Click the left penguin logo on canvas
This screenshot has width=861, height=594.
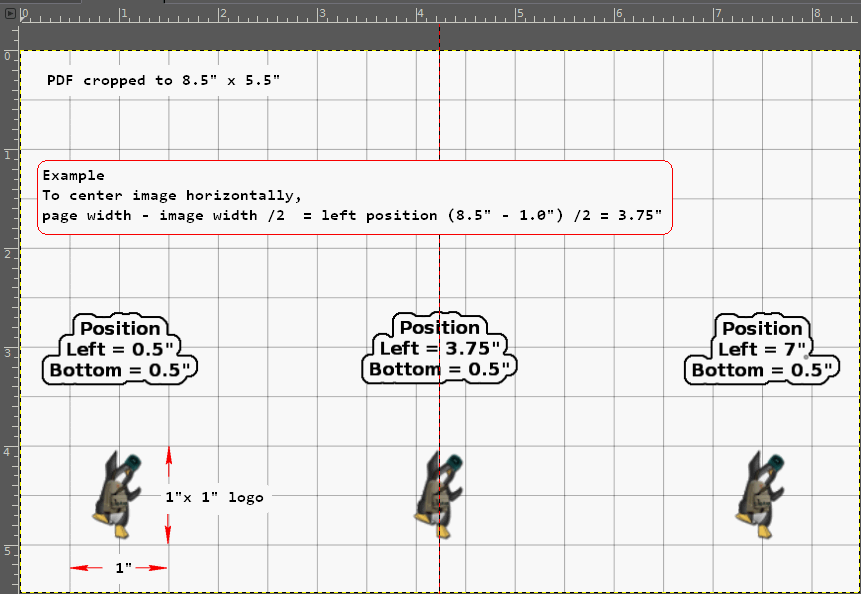[x=117, y=494]
